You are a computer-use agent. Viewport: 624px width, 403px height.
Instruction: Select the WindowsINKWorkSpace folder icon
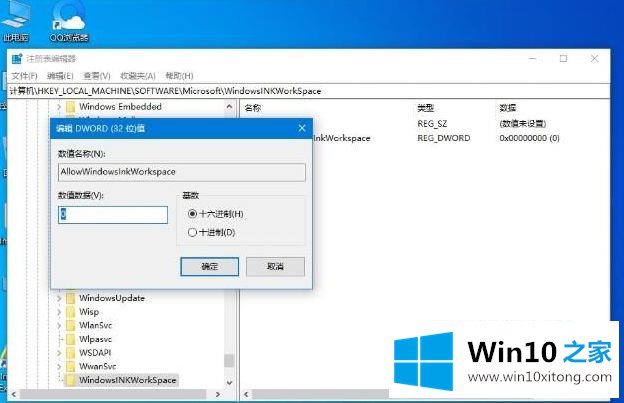[x=70, y=380]
